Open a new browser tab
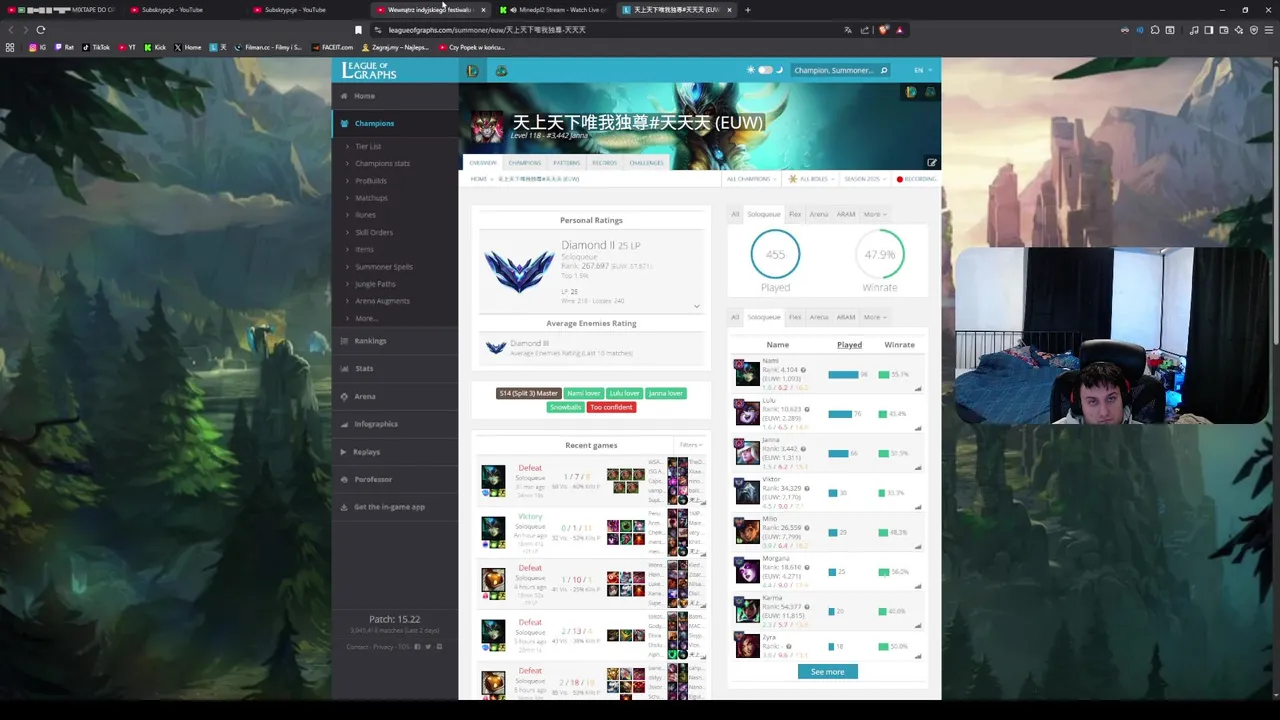1280x720 pixels. pyautogui.click(x=748, y=10)
